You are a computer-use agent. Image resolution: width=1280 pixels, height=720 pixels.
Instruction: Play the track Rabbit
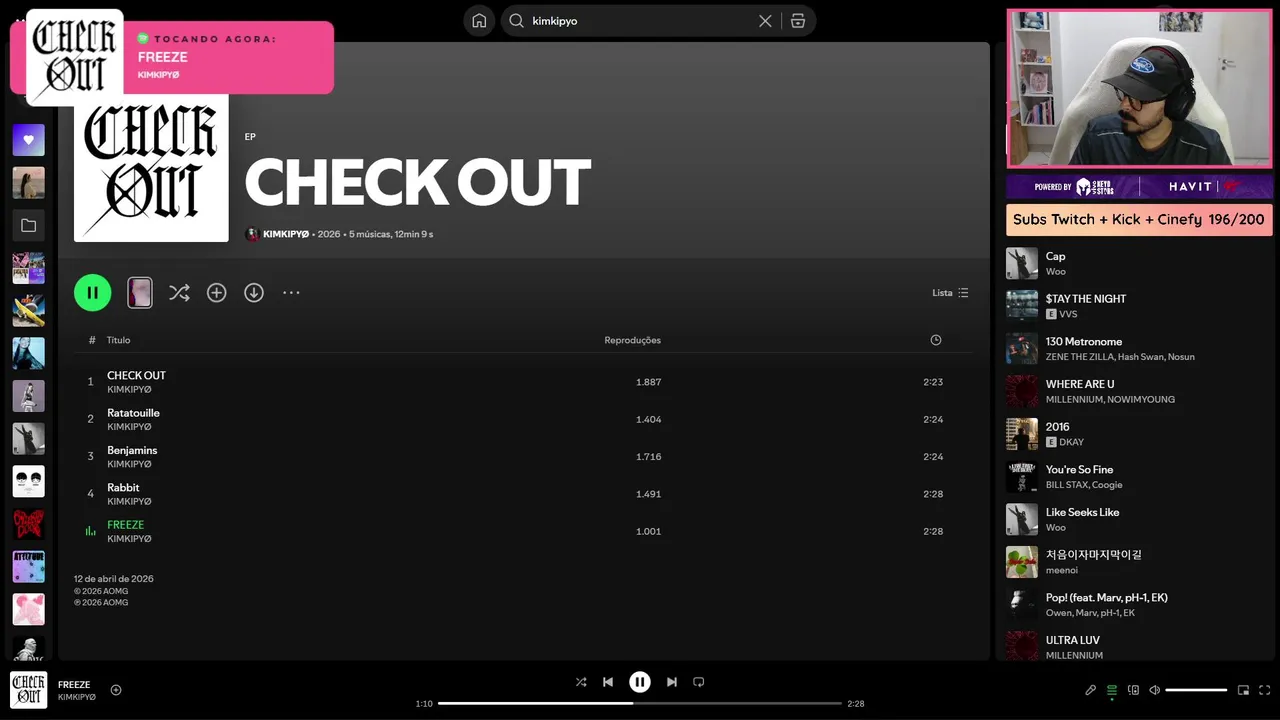[523, 494]
